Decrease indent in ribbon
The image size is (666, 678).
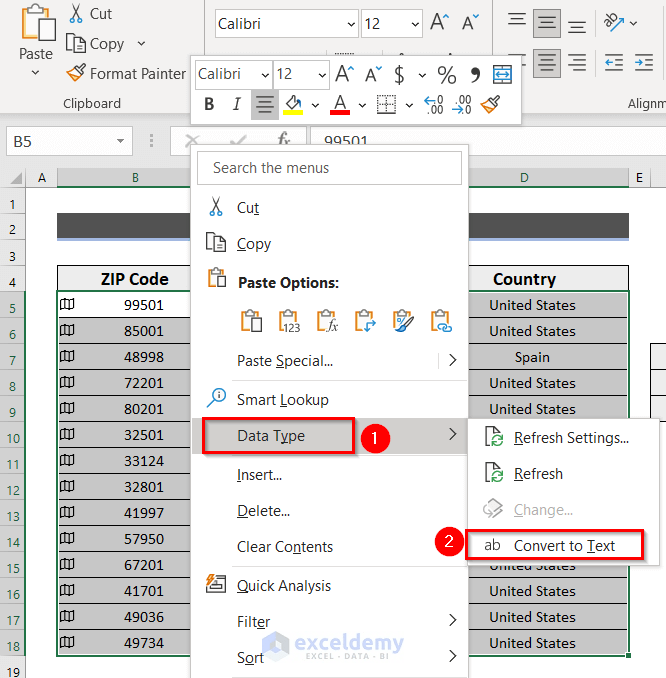pyautogui.click(x=614, y=63)
